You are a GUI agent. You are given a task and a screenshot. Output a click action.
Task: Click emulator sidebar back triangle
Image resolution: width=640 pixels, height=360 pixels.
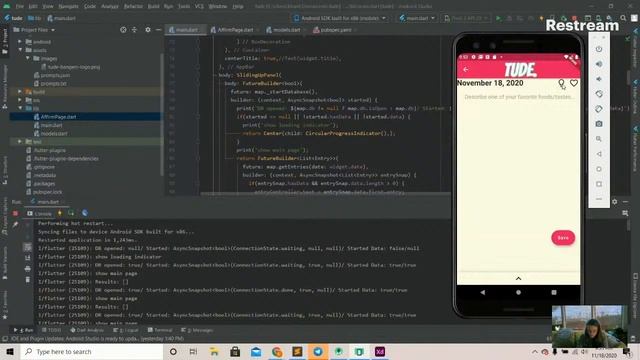[x=599, y=154]
